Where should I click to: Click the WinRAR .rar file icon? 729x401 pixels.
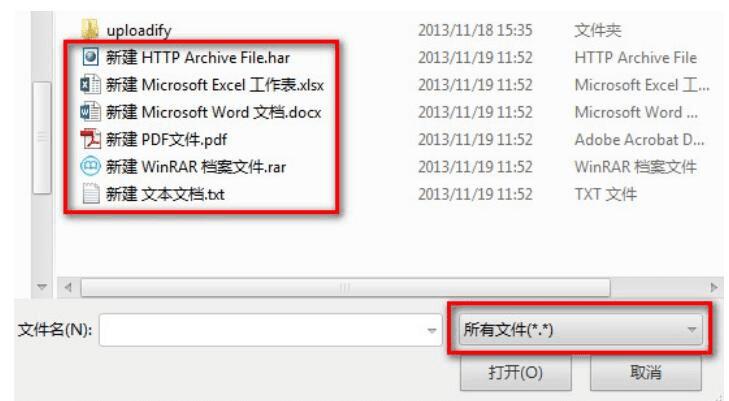click(90, 166)
